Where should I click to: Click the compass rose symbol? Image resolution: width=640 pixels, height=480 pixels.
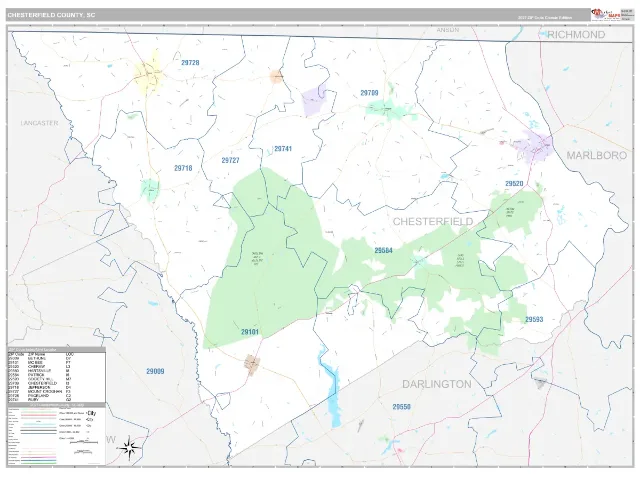click(x=129, y=448)
